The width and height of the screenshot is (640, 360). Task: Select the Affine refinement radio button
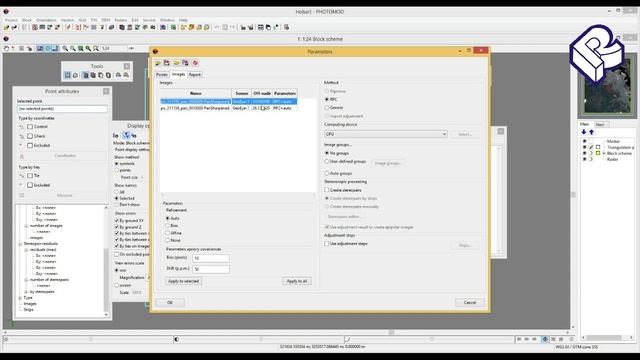(168, 233)
